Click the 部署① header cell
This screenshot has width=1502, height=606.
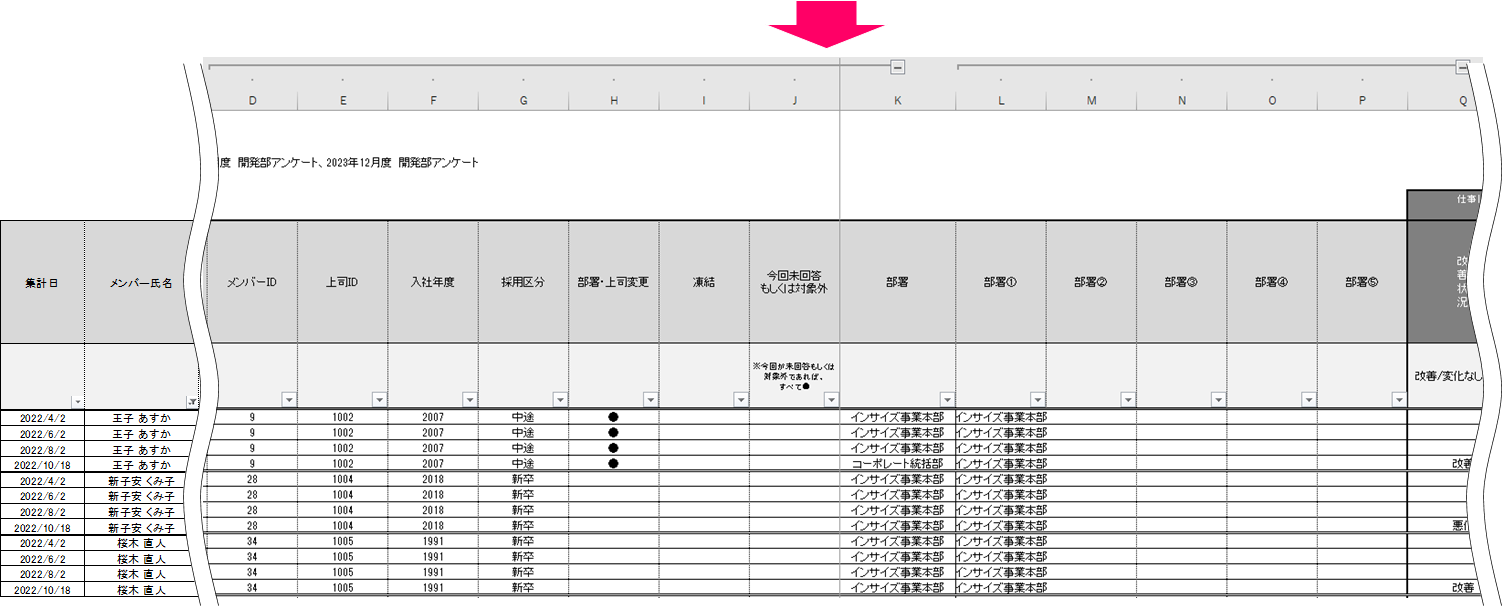point(1001,283)
